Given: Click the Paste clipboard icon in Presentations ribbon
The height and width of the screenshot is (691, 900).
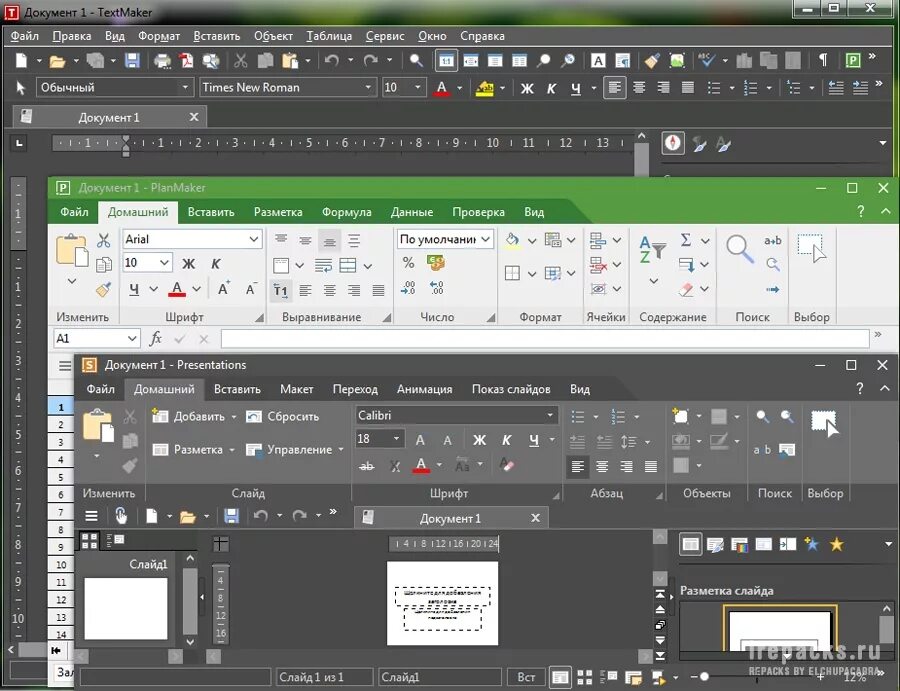Looking at the screenshot, I should [x=98, y=425].
